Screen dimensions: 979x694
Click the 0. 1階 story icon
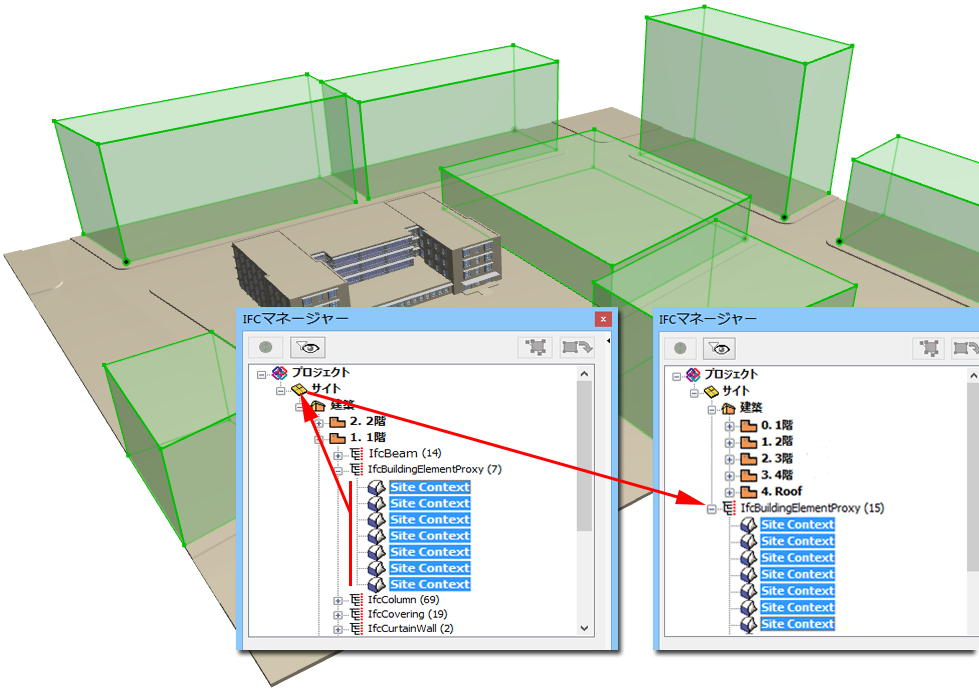(748, 426)
